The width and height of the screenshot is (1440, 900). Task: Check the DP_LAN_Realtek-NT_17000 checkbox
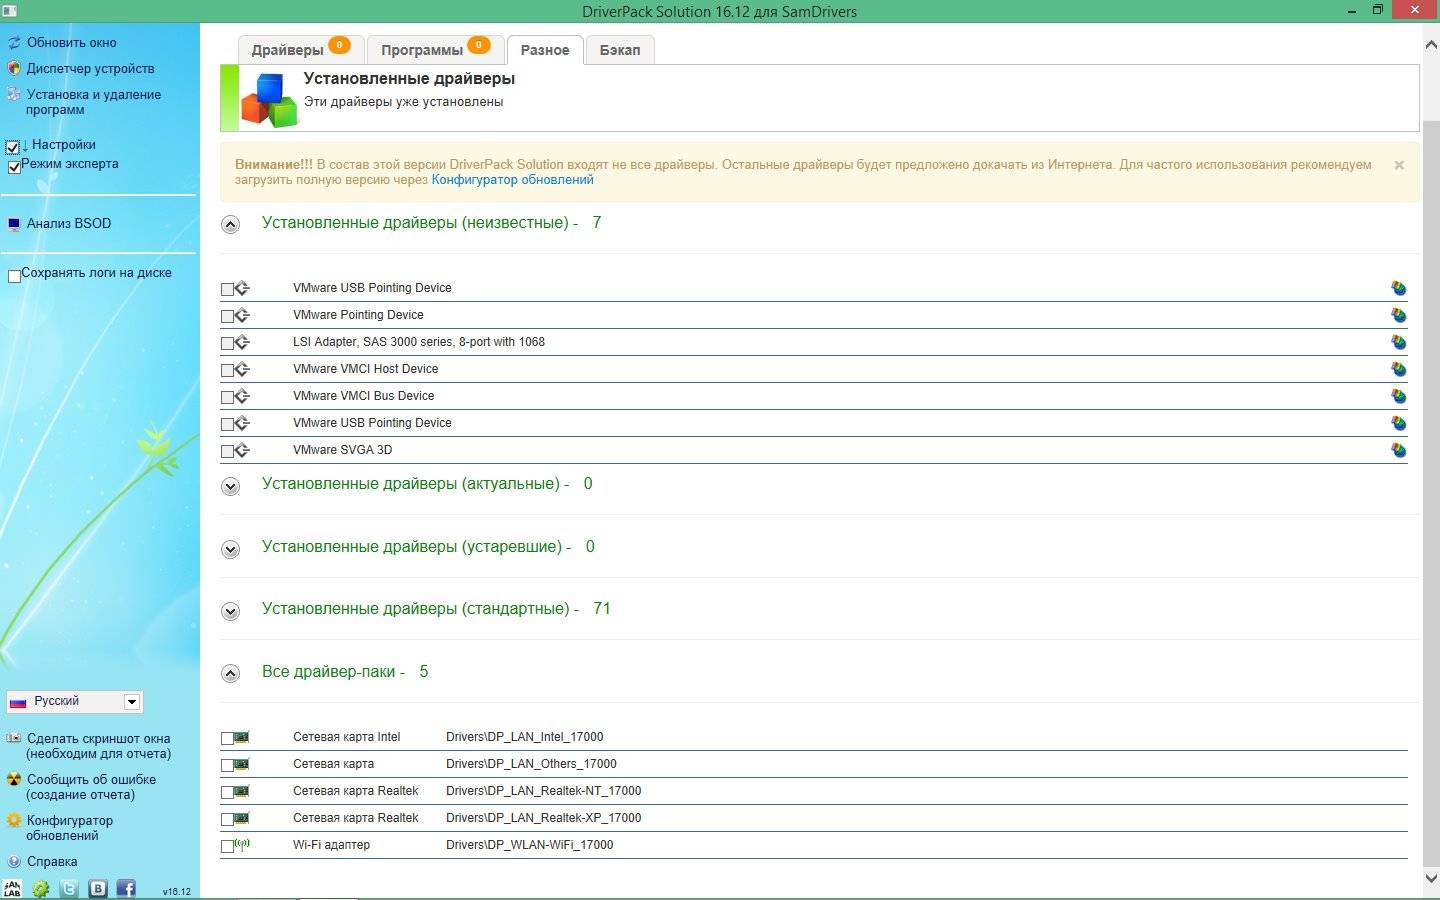point(227,792)
